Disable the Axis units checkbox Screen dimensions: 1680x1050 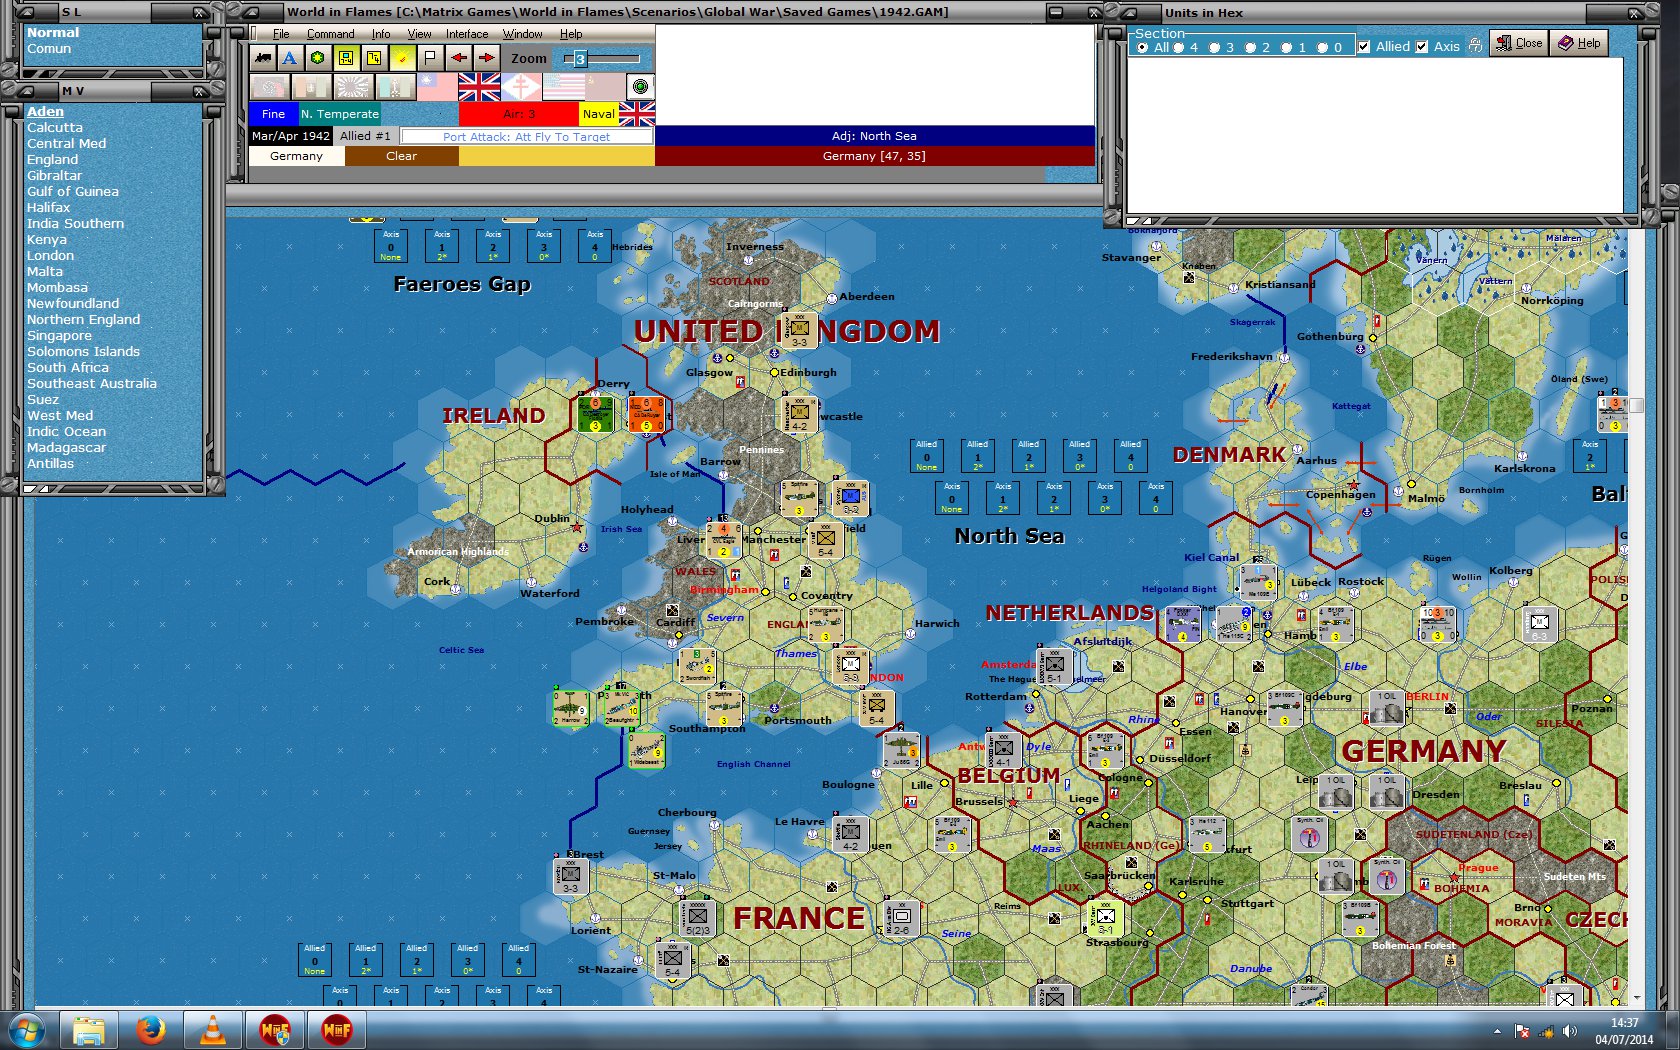coord(1423,46)
